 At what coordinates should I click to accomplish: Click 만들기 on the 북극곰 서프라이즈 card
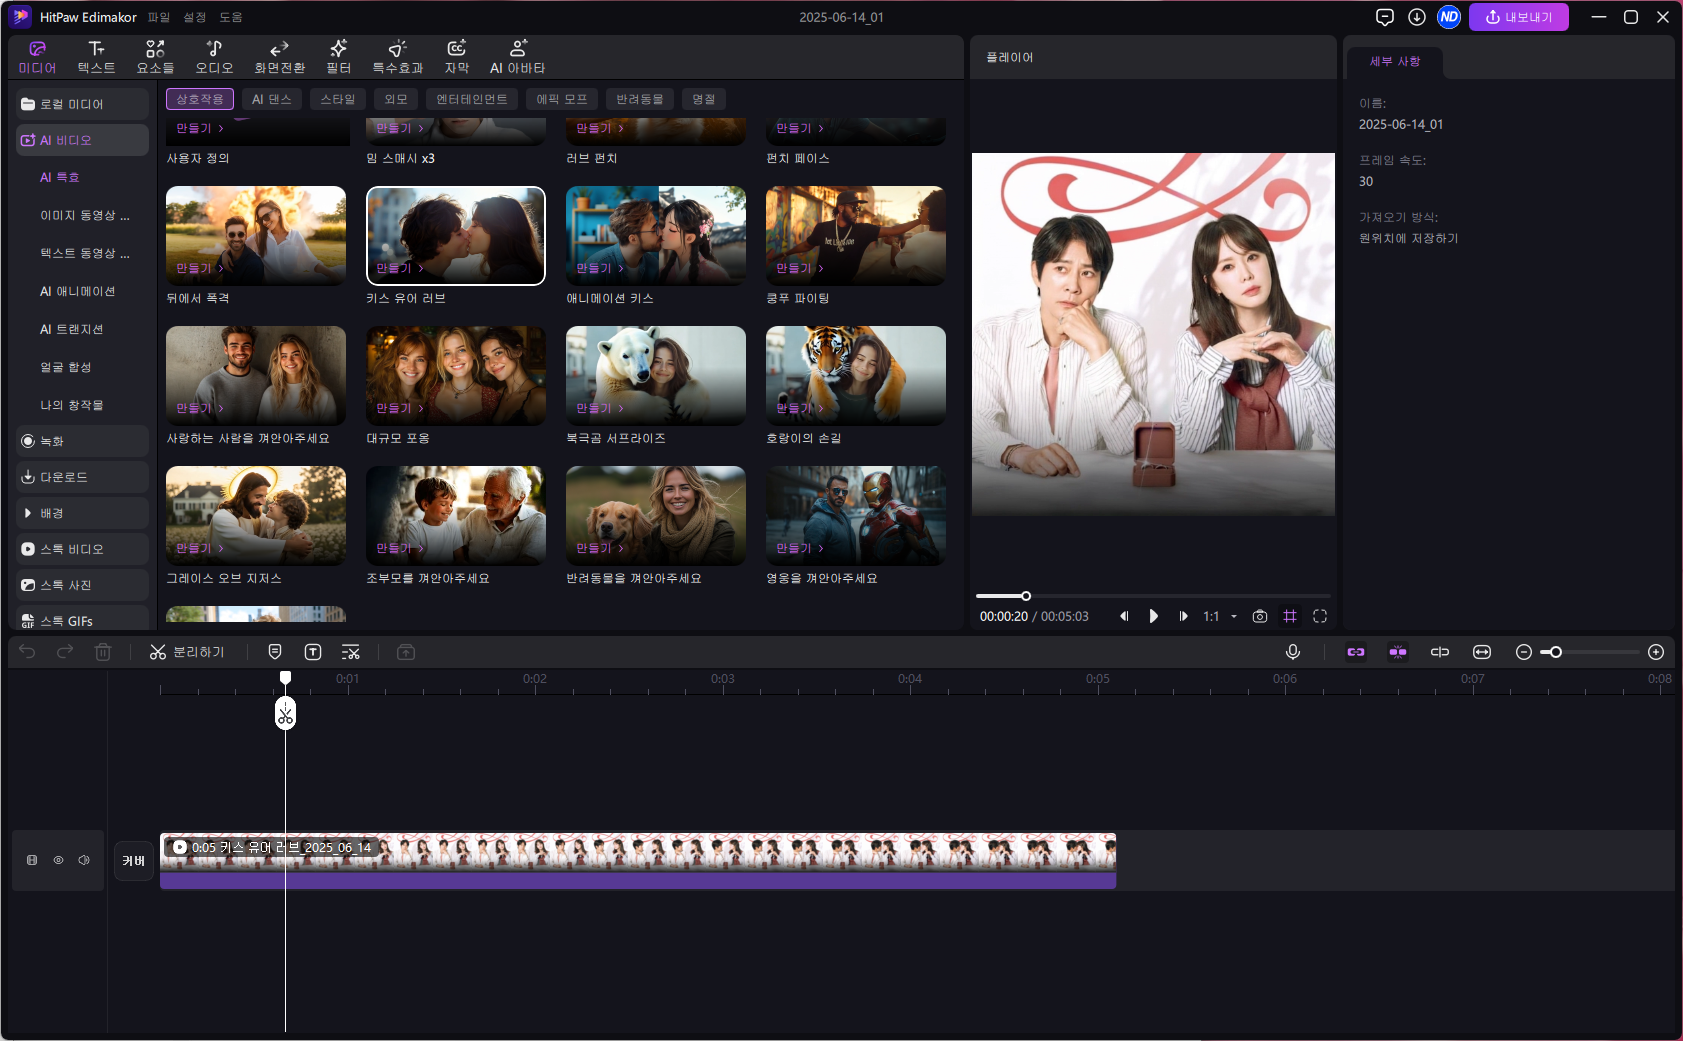(600, 408)
